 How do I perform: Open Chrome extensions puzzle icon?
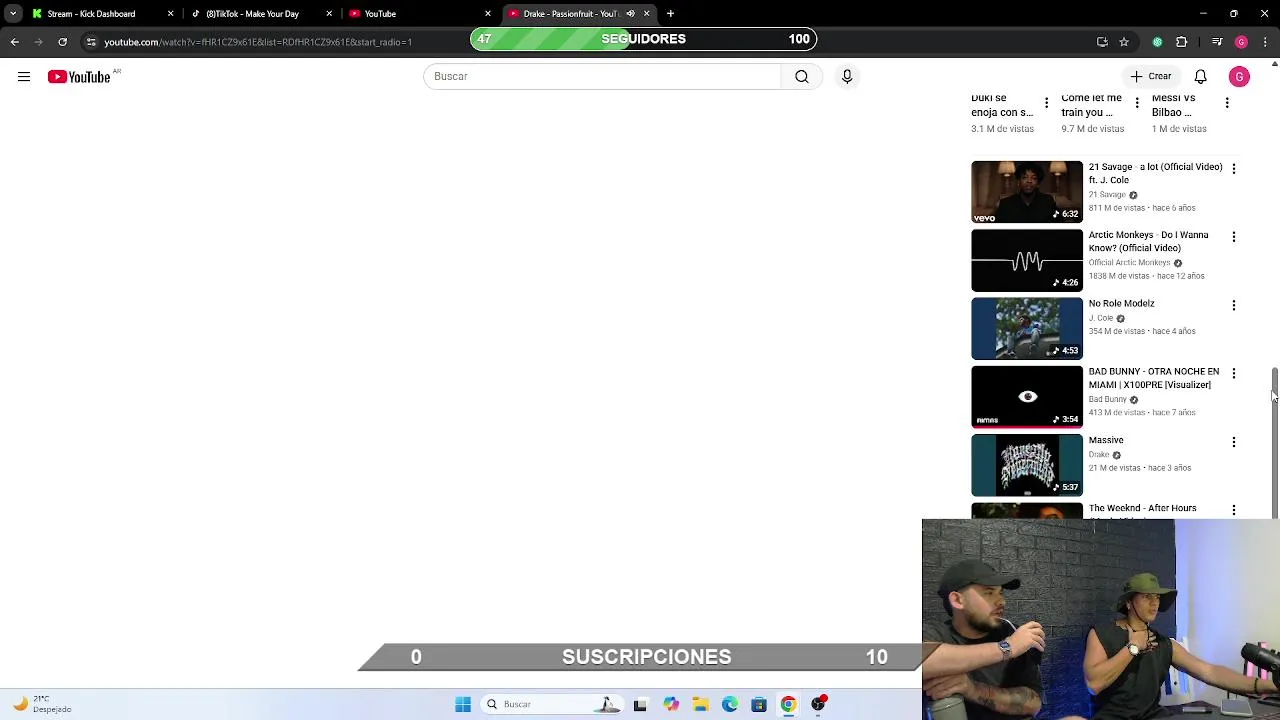coord(1182,42)
